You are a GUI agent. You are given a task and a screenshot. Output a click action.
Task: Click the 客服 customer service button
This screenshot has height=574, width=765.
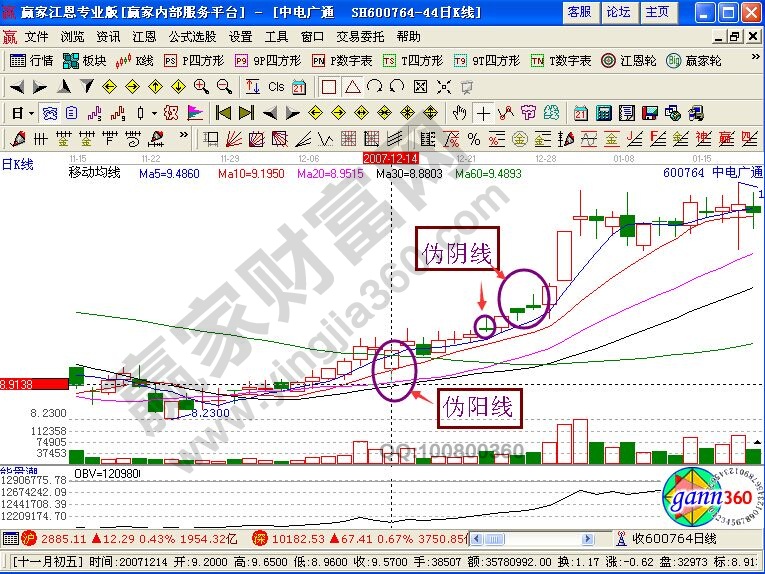tap(580, 12)
